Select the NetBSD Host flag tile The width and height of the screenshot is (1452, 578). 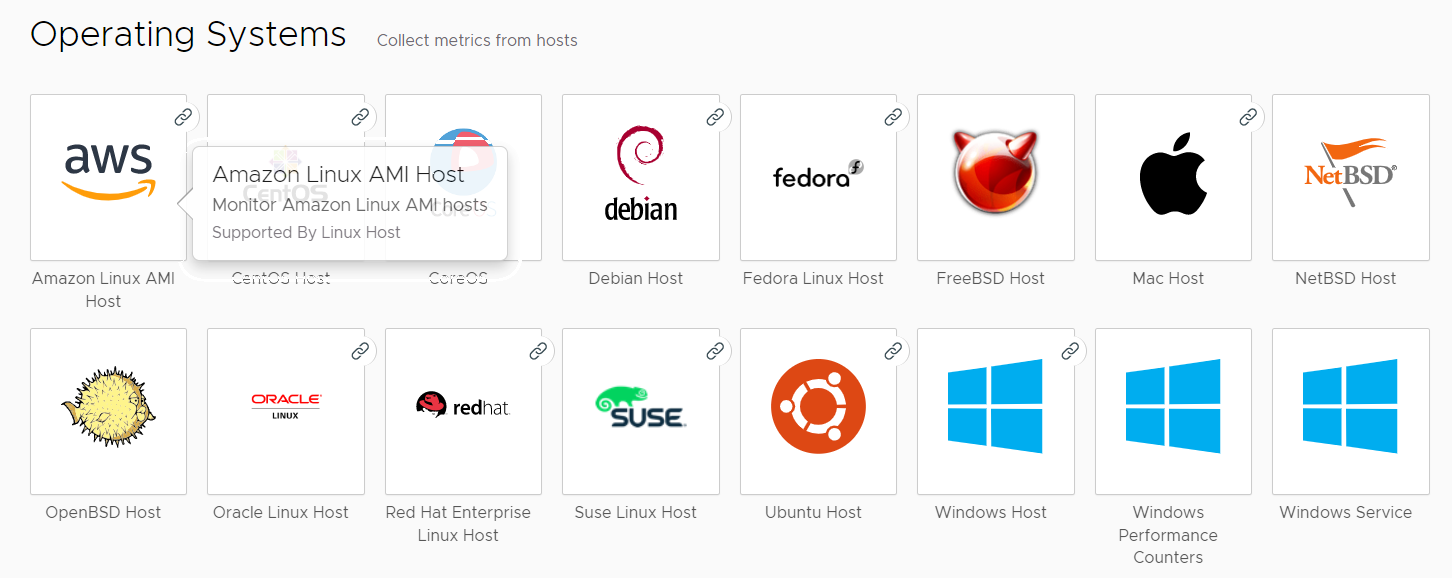pos(1351,177)
